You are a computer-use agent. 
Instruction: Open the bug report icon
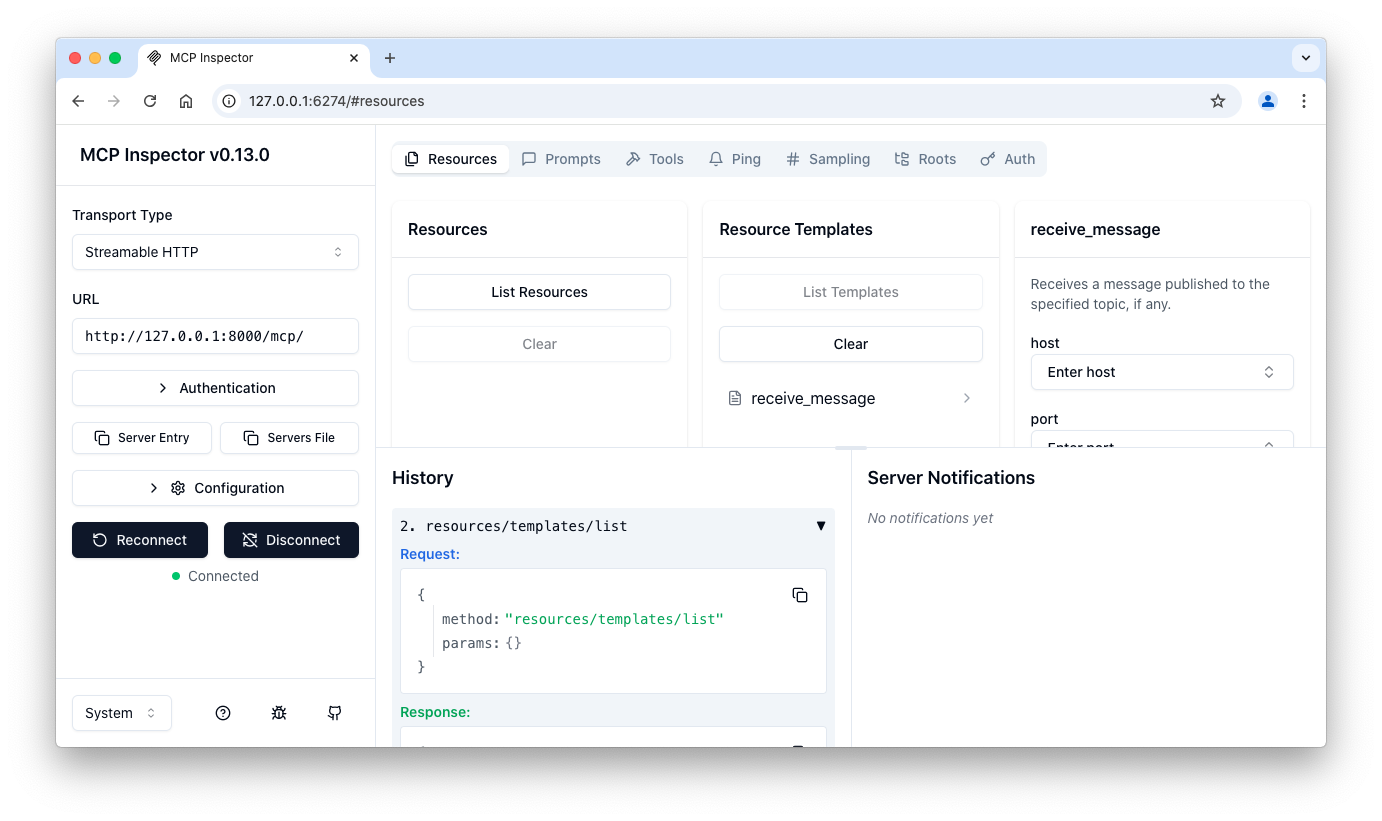[279, 713]
